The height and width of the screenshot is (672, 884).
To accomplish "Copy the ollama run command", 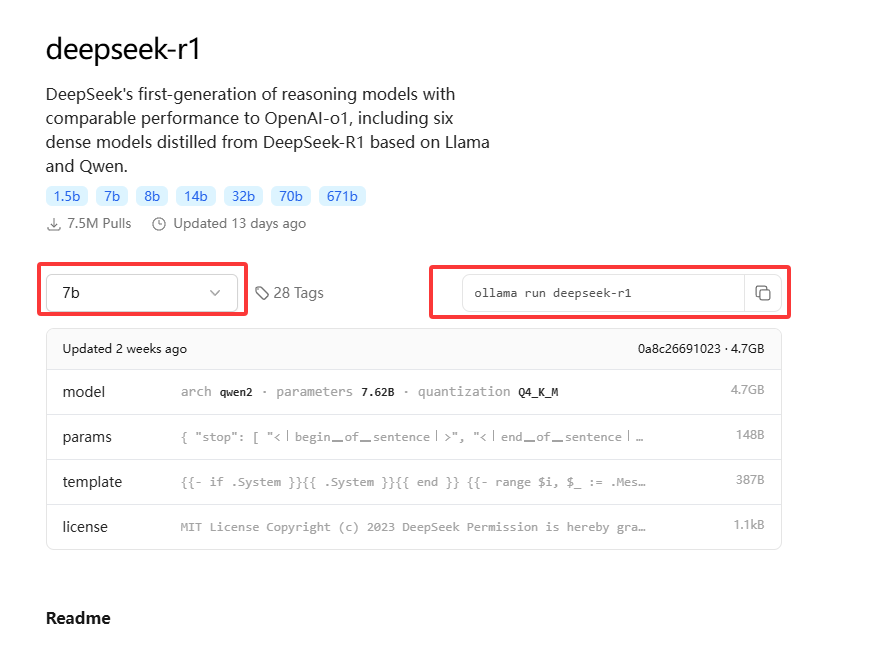I will click(763, 293).
